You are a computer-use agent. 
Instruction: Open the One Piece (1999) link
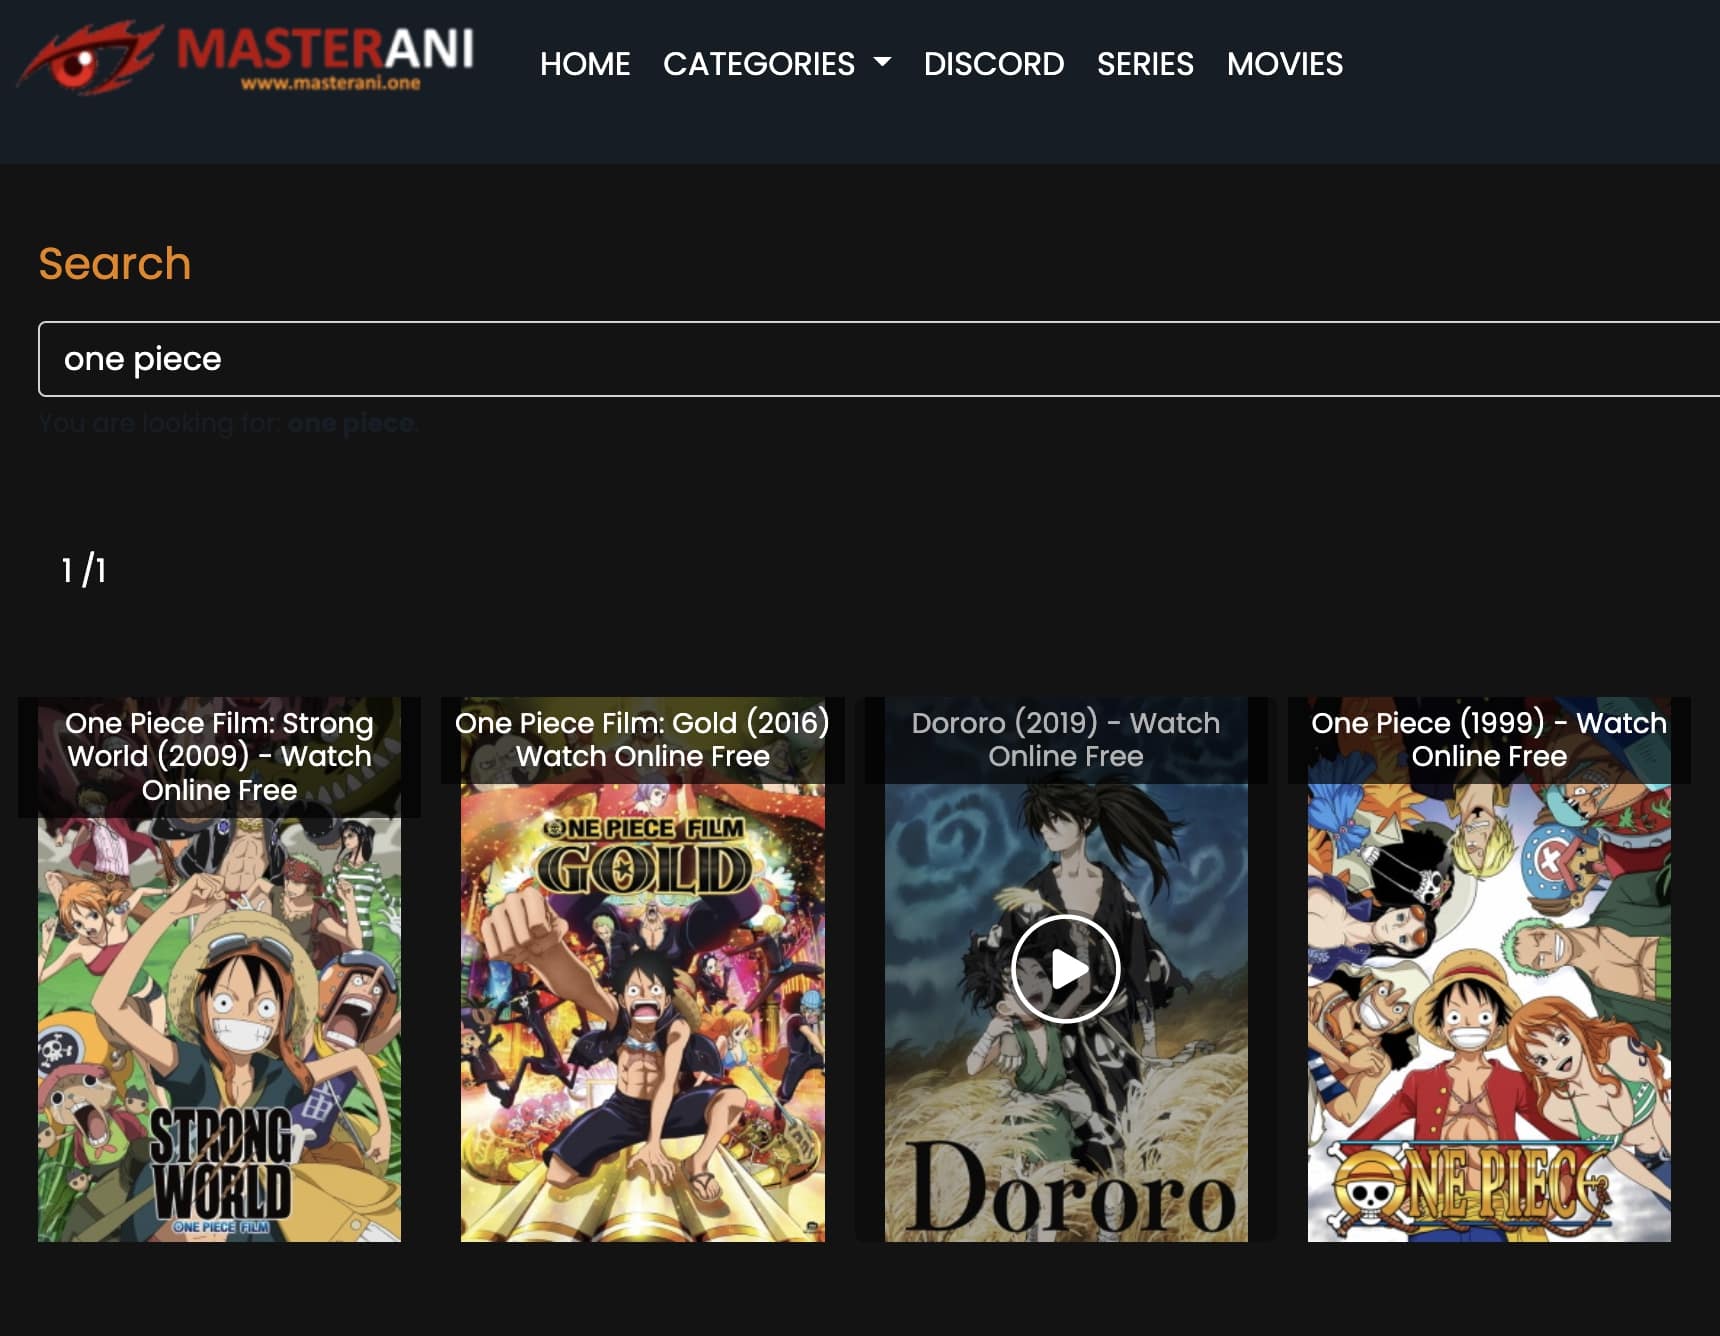coord(1488,739)
